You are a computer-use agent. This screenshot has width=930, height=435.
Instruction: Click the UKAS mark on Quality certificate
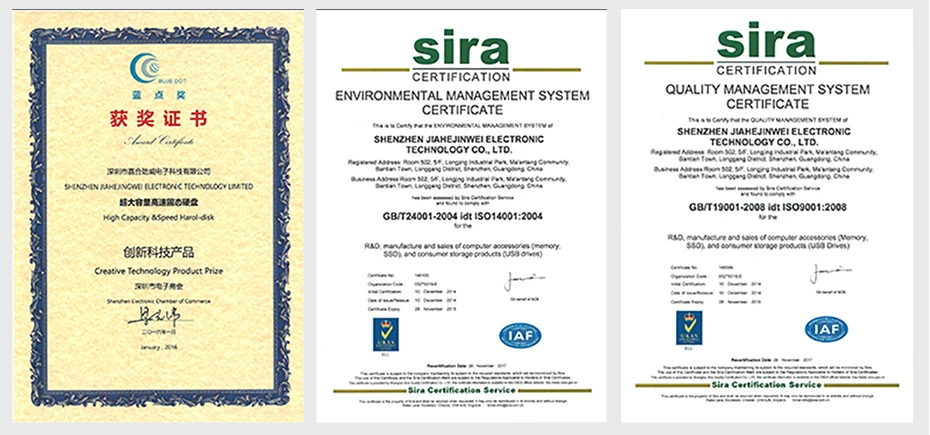pos(689,327)
